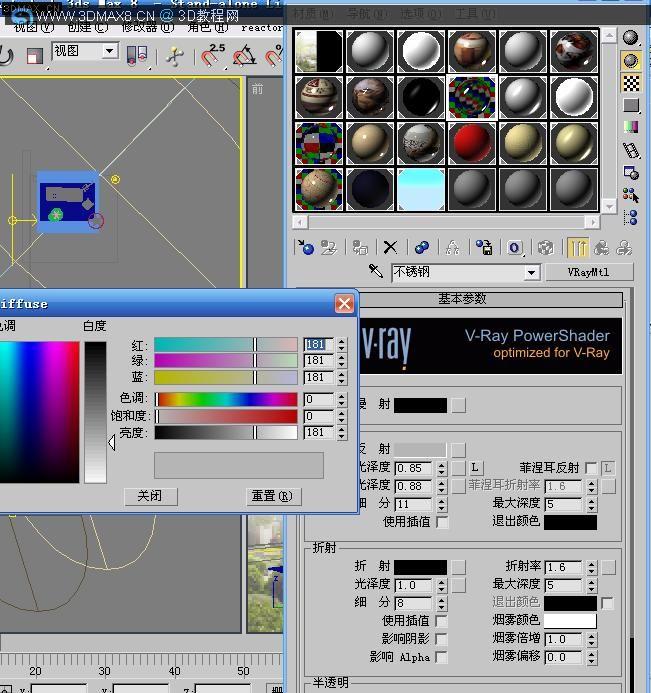Click the 折射率 spinner arrows
The height and width of the screenshot is (693, 651).
pyautogui.click(x=592, y=567)
